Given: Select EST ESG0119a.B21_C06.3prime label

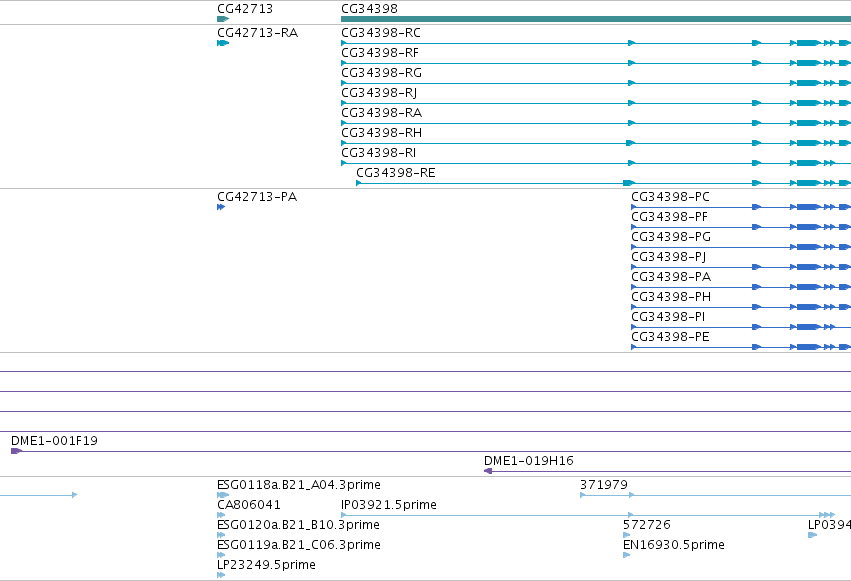Looking at the screenshot, I should [299, 545].
